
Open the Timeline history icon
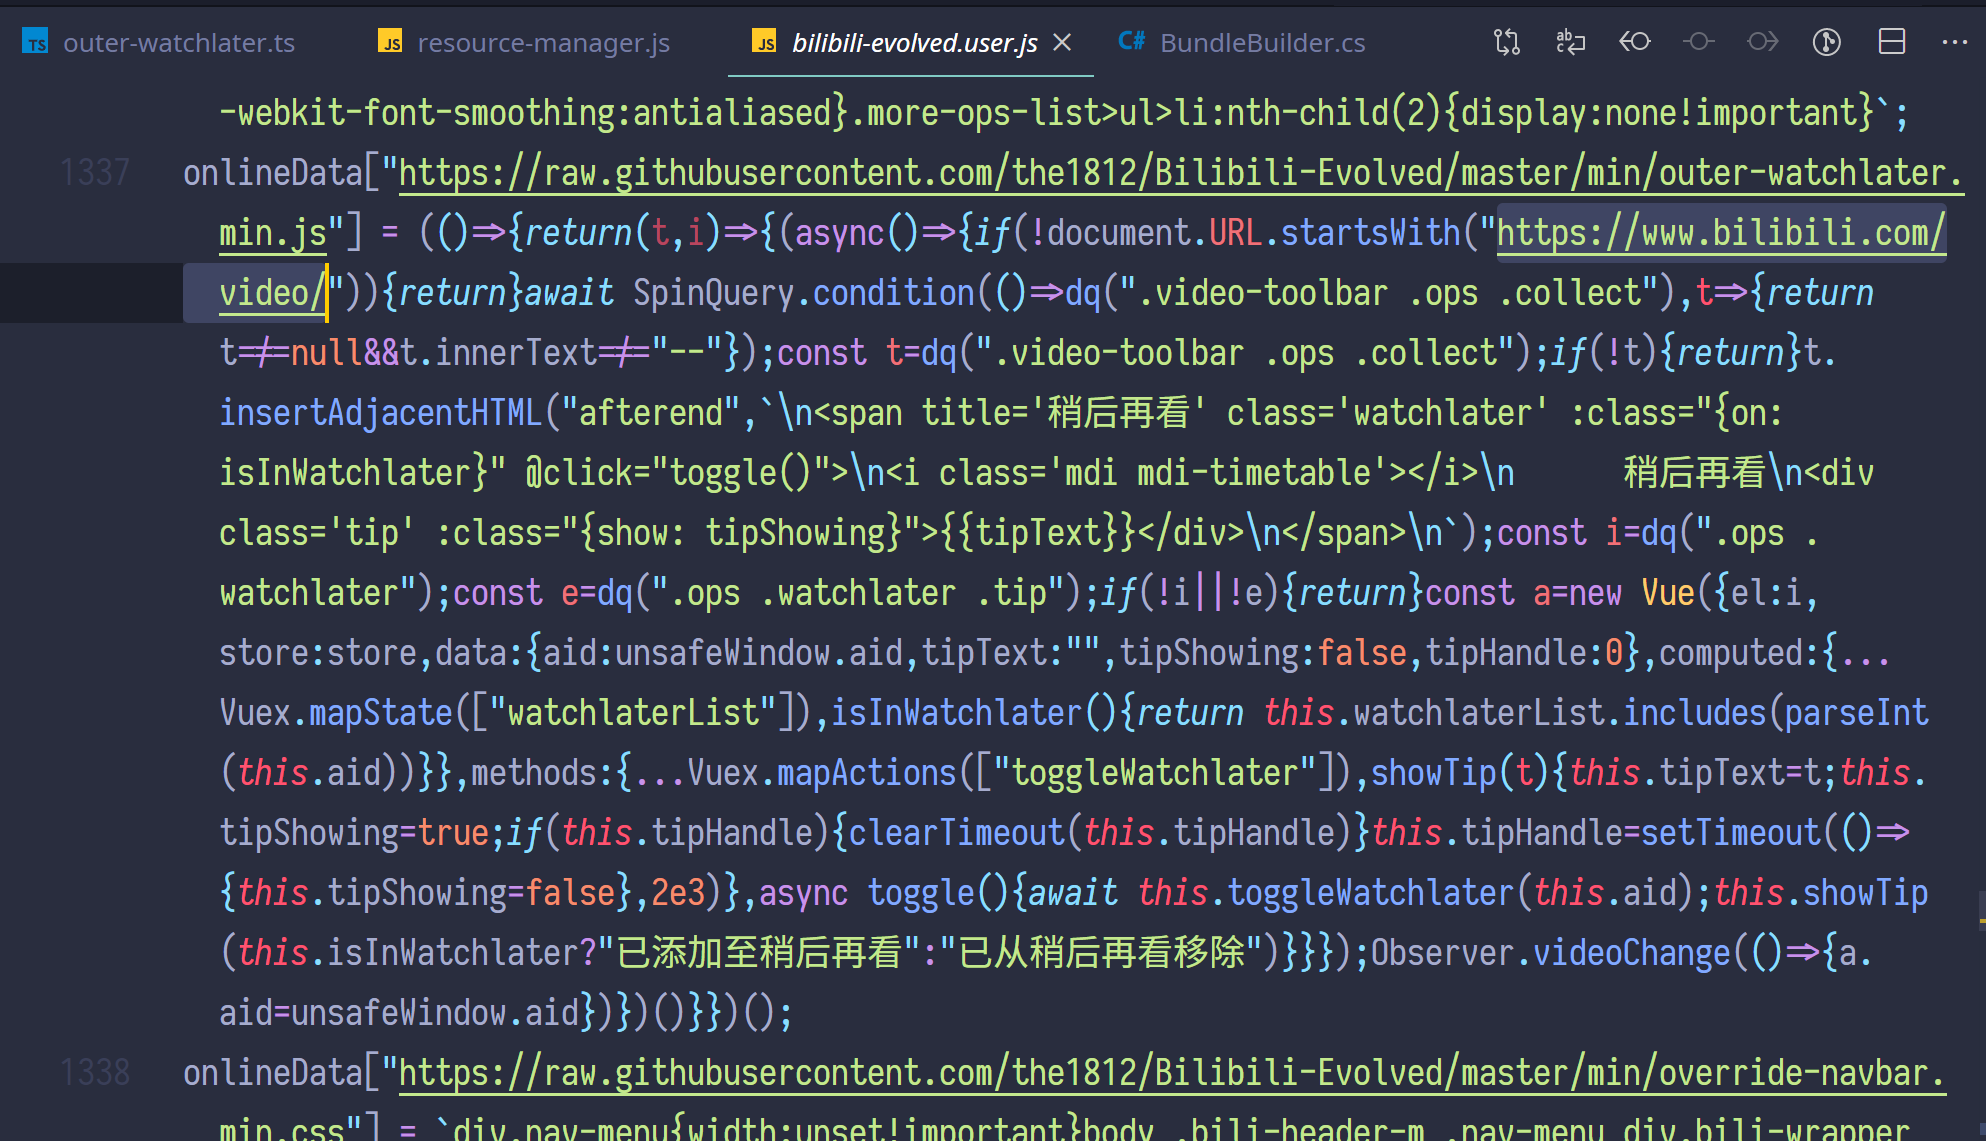tap(1826, 42)
